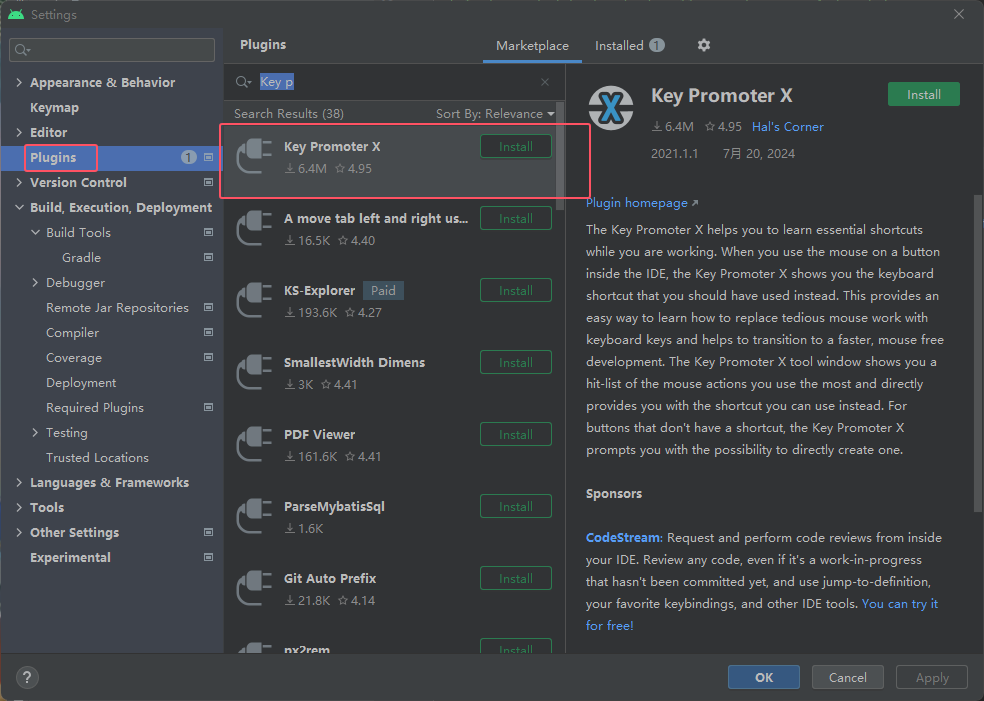Click project-level icon beside Gradle

tap(208, 257)
